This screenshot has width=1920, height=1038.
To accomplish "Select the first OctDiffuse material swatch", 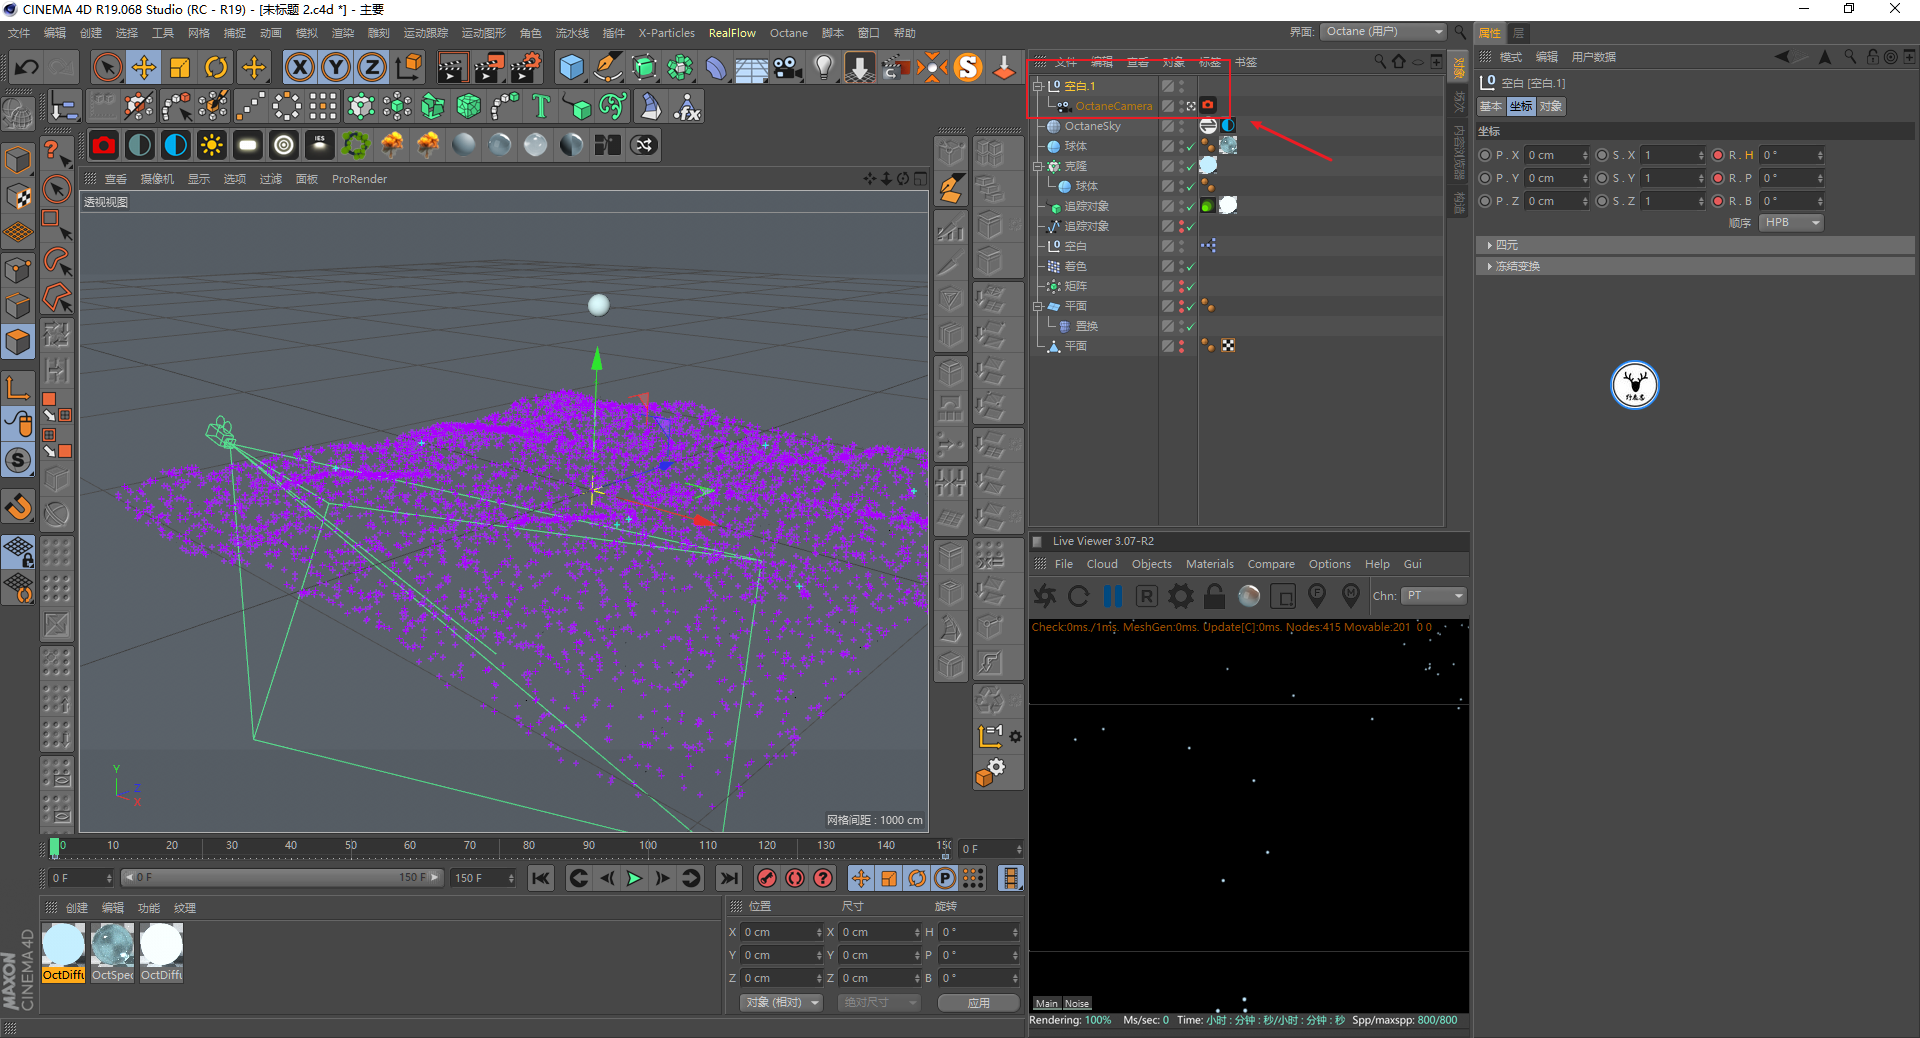I will pyautogui.click(x=64, y=952).
